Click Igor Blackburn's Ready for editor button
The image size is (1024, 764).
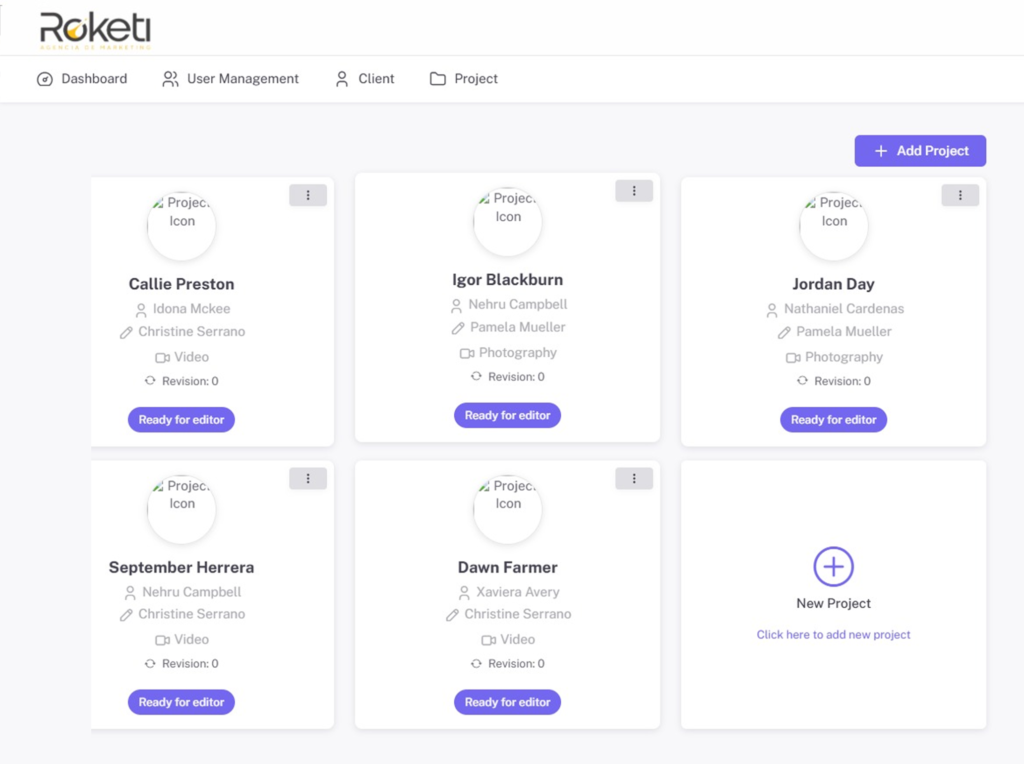tap(507, 416)
